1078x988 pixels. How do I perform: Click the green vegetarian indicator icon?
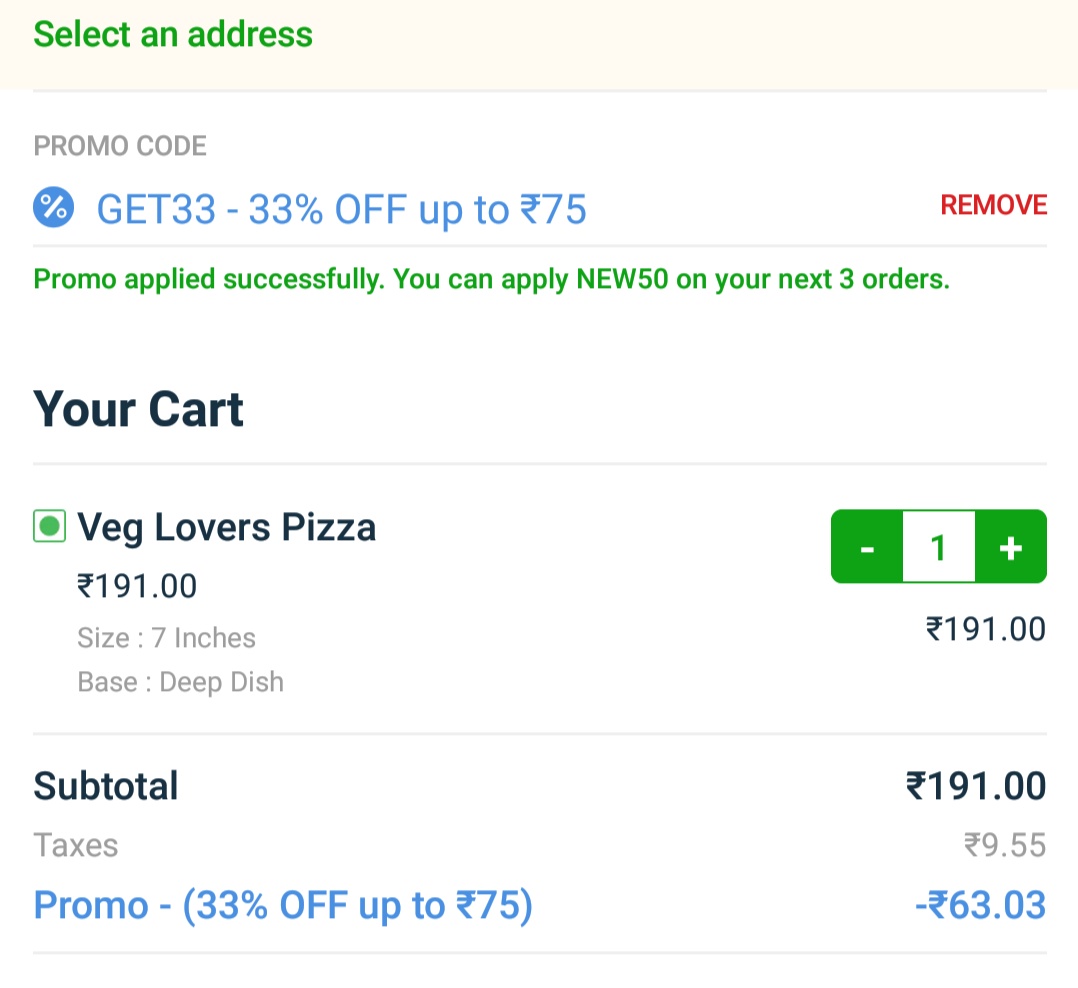coord(50,526)
